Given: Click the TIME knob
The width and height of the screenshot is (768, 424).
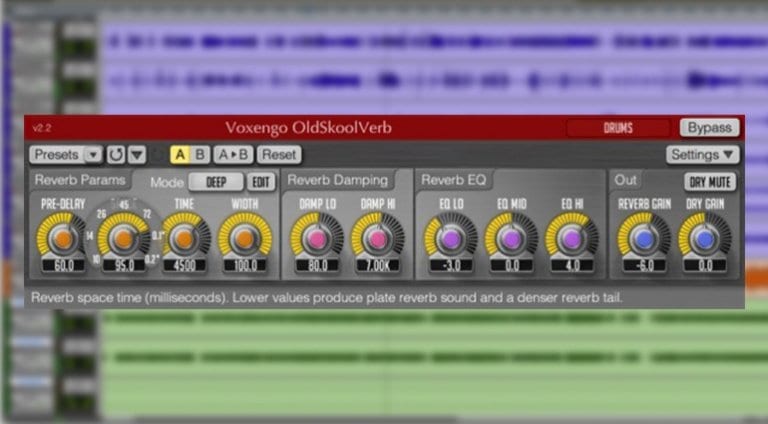Looking at the screenshot, I should click(x=184, y=239).
